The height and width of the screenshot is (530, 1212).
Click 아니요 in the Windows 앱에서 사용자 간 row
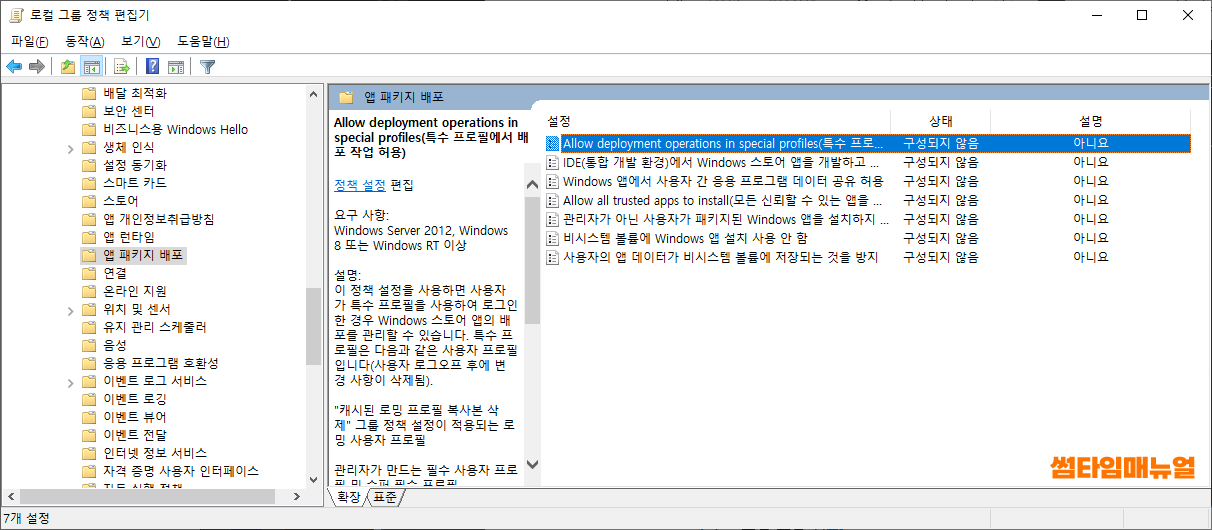1091,181
